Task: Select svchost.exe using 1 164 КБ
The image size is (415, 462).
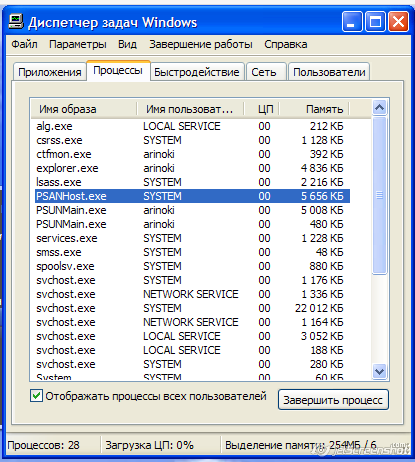Action: click(x=192, y=322)
